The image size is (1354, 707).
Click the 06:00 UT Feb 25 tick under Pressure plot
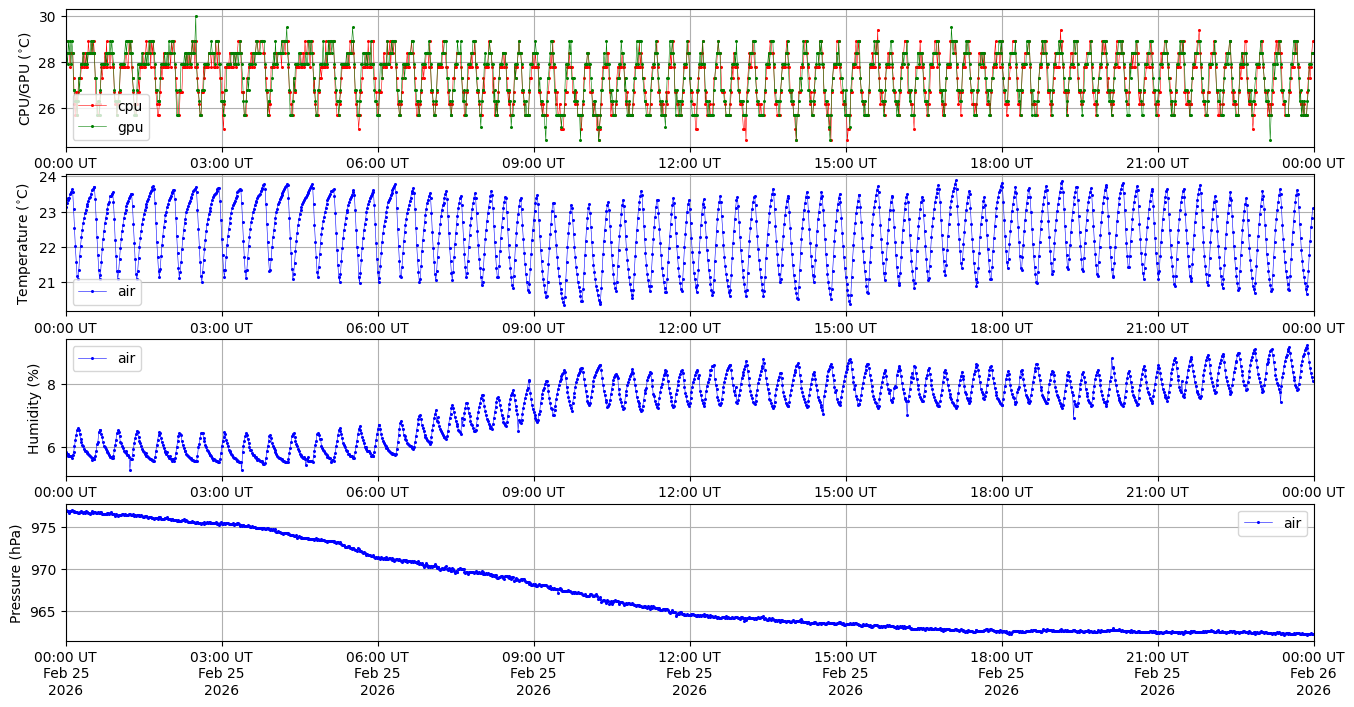[x=377, y=673]
